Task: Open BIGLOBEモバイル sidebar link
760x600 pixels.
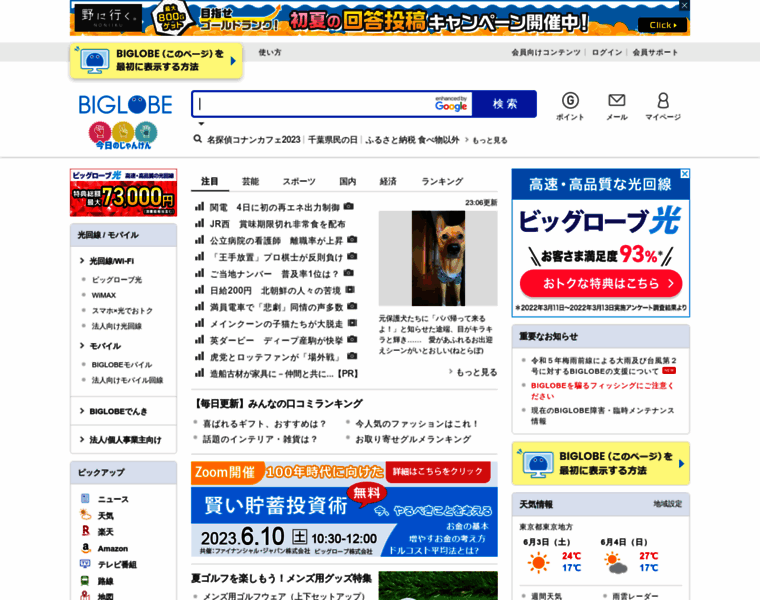Action: (122, 364)
